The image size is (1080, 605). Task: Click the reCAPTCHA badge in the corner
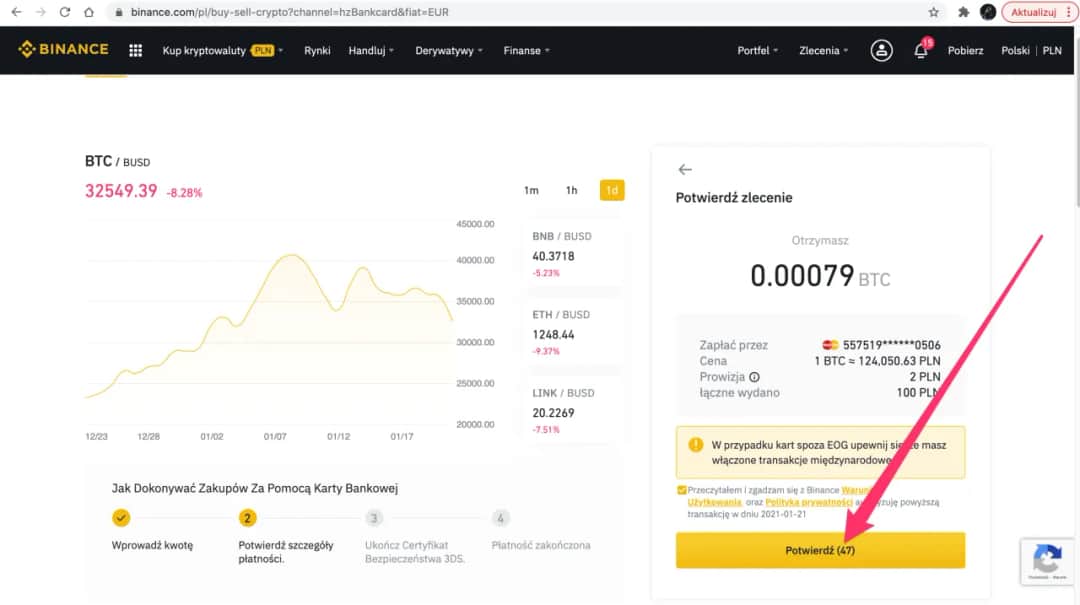(x=1048, y=562)
